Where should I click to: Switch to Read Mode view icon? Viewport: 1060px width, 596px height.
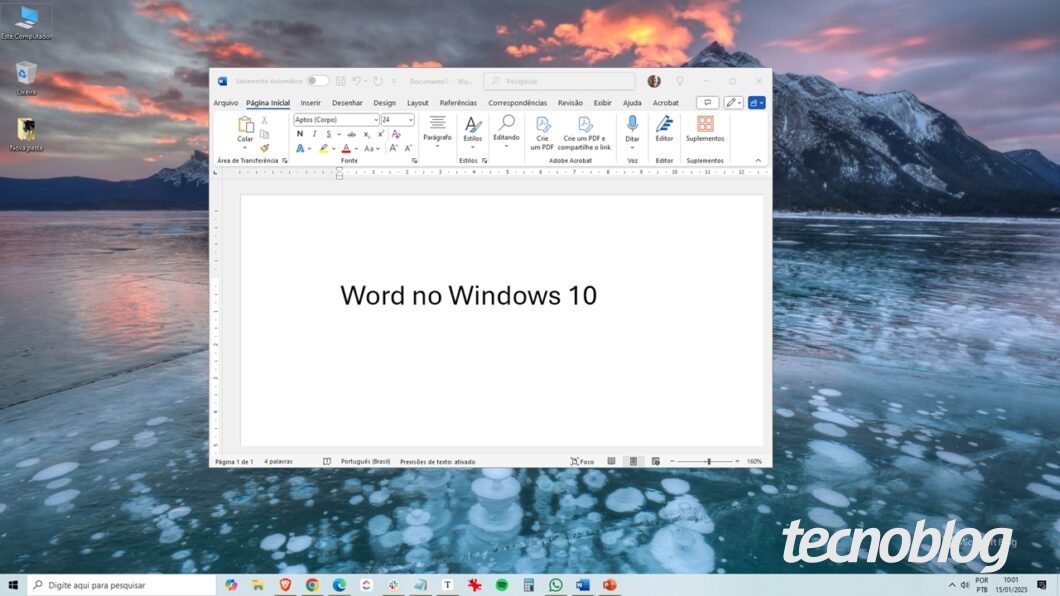pos(611,462)
